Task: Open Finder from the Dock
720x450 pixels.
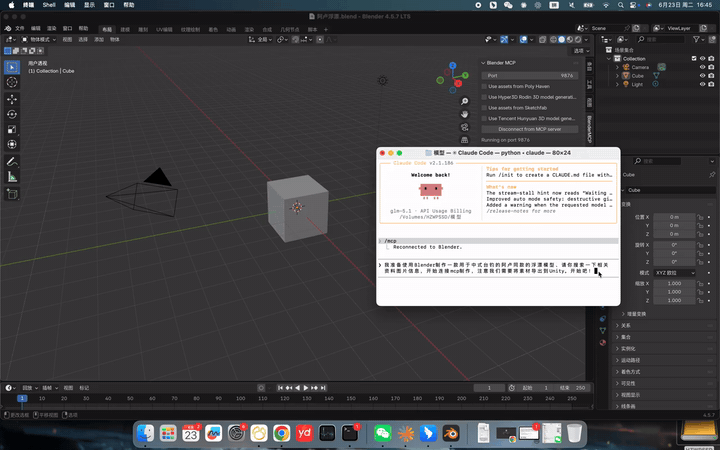Action: tap(146, 433)
